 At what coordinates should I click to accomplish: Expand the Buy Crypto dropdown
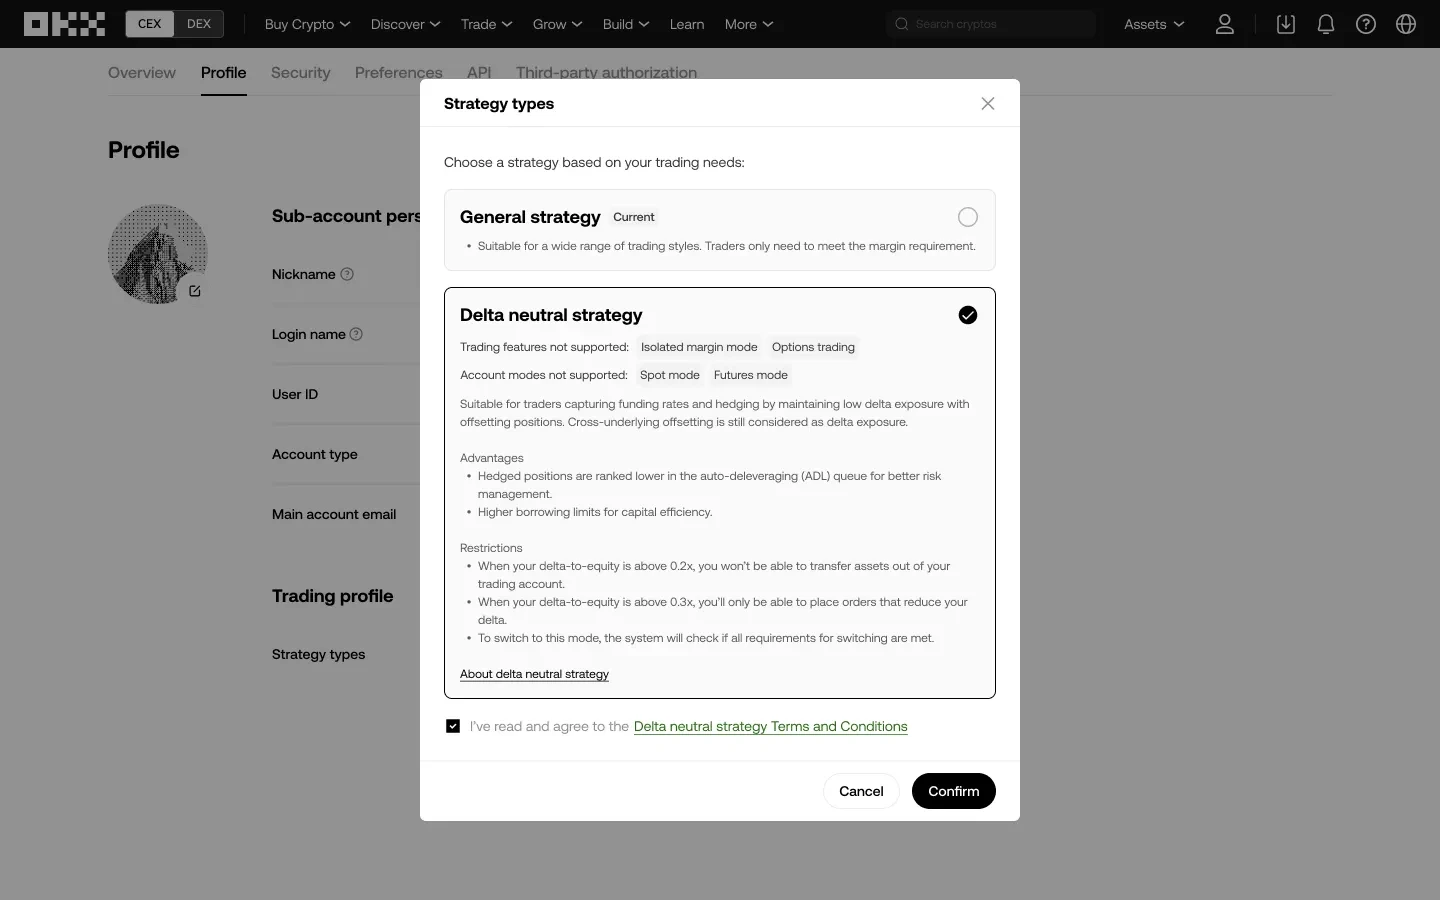coord(307,24)
